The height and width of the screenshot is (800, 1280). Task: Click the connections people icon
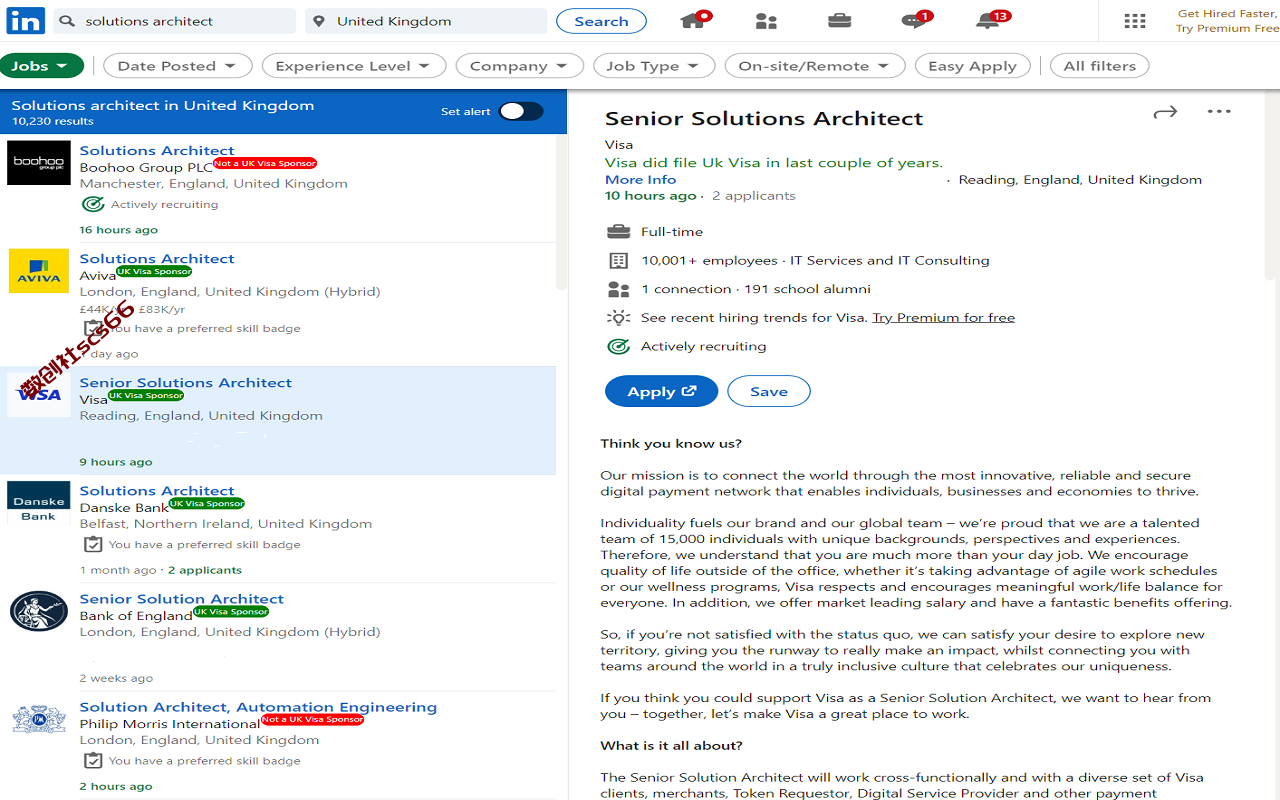point(619,289)
